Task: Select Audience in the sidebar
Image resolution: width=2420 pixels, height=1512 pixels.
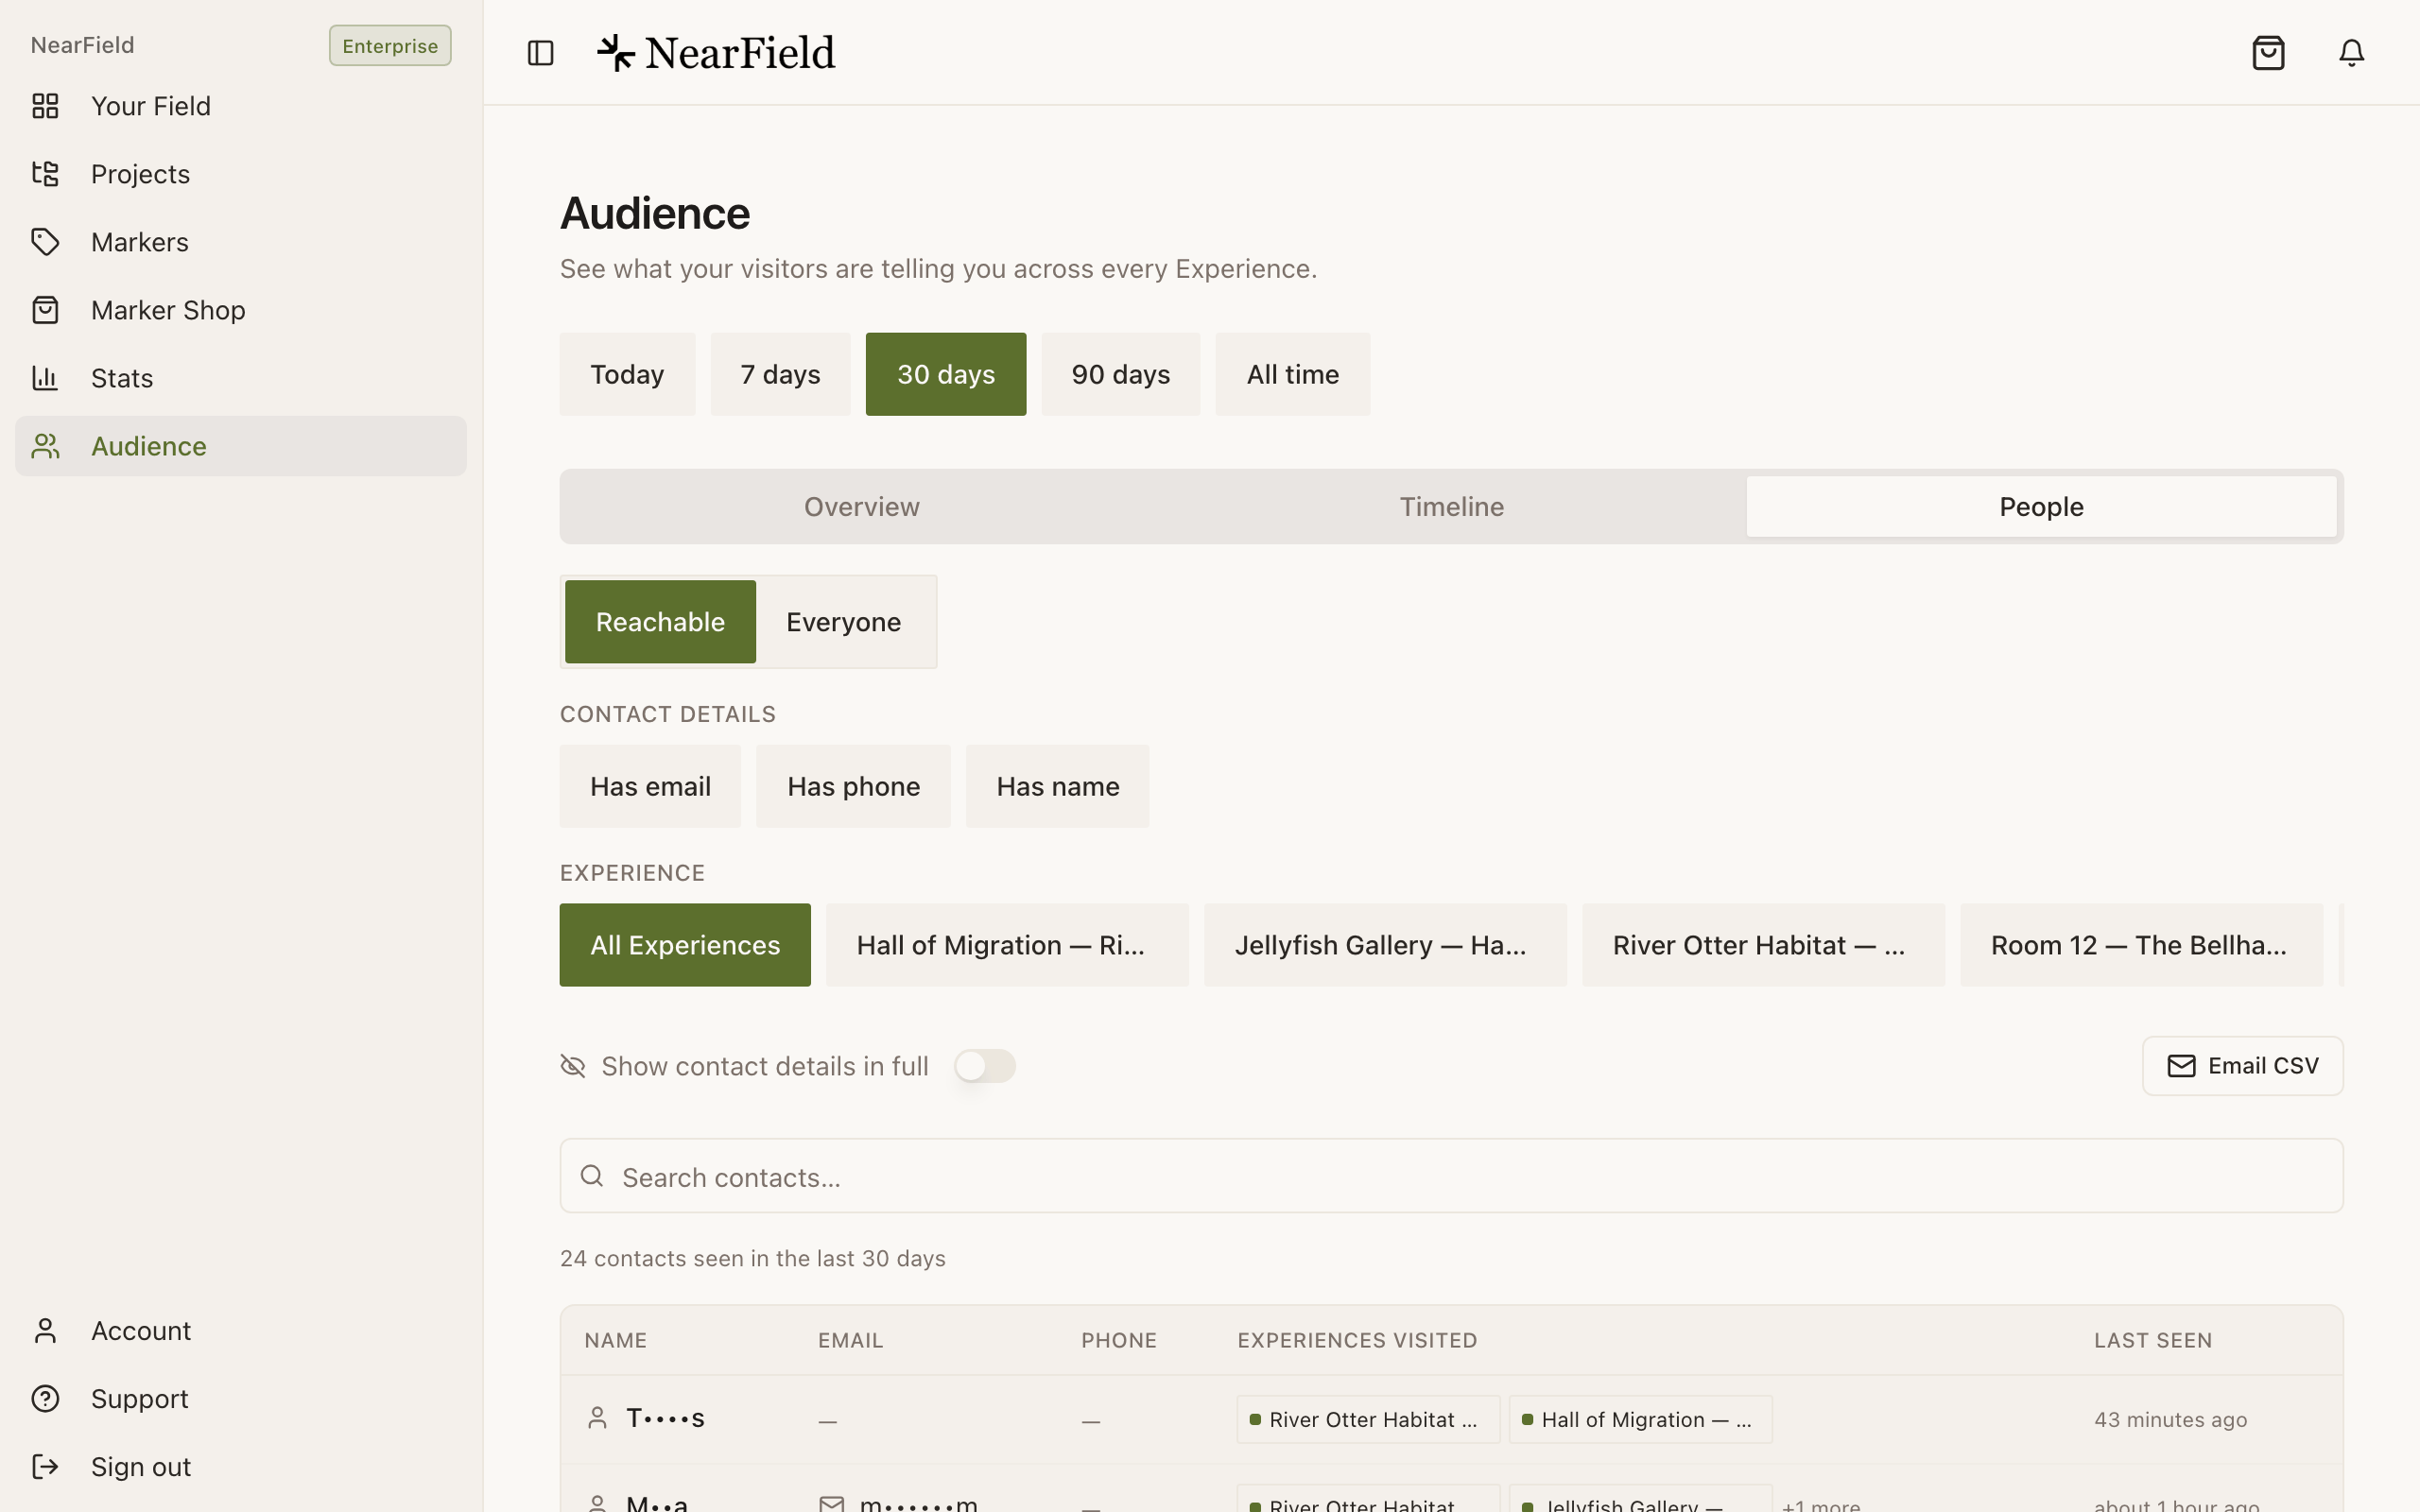Action: pos(241,446)
